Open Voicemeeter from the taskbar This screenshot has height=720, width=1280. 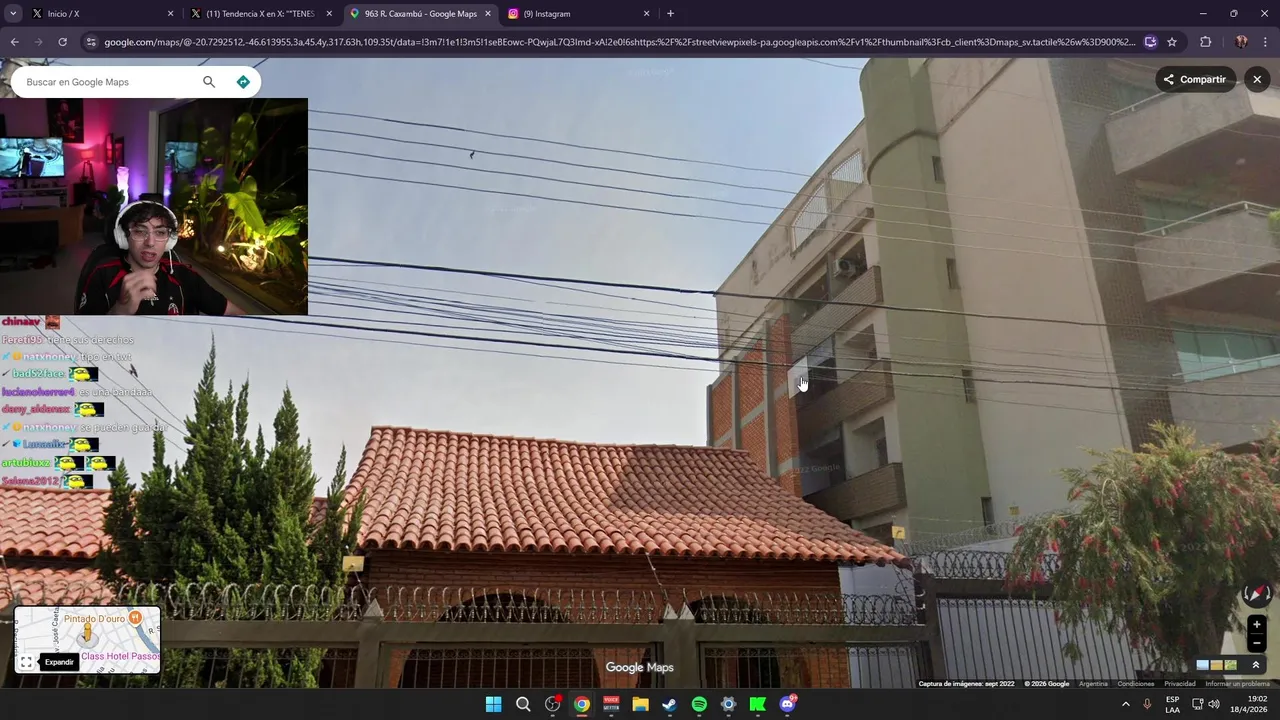pos(611,704)
